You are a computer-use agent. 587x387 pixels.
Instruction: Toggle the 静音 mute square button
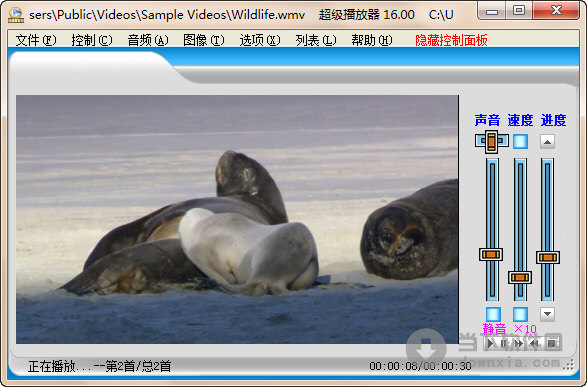[x=493, y=314]
